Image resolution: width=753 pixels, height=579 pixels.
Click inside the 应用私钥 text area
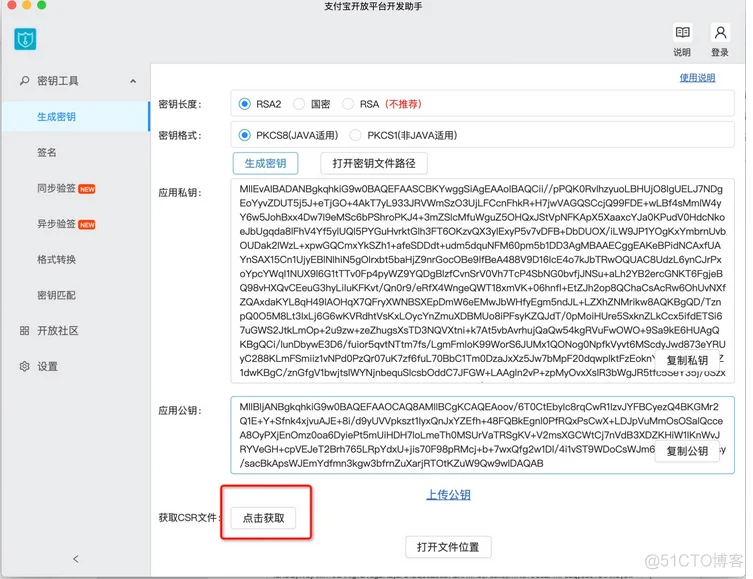click(482, 281)
